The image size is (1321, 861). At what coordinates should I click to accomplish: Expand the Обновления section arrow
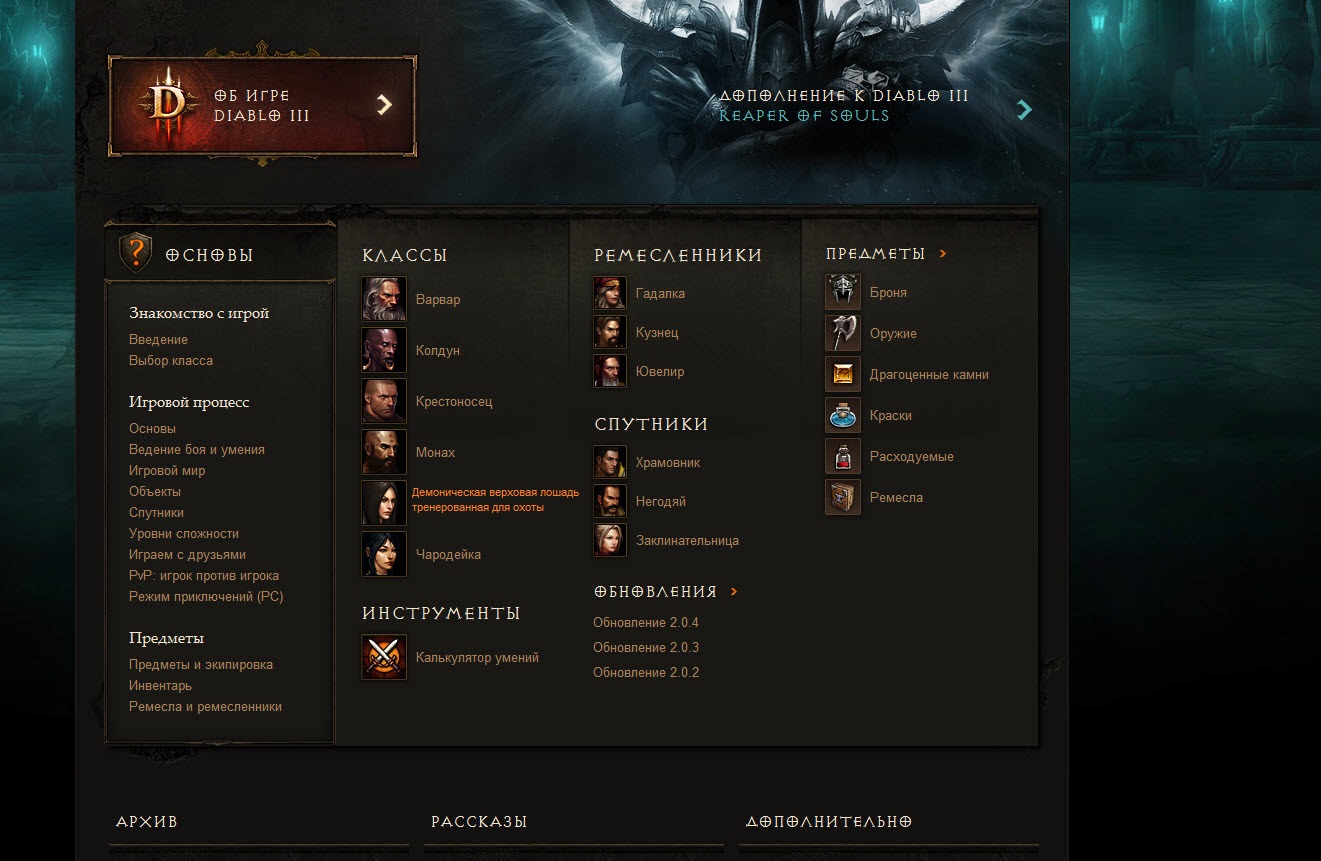click(x=734, y=592)
